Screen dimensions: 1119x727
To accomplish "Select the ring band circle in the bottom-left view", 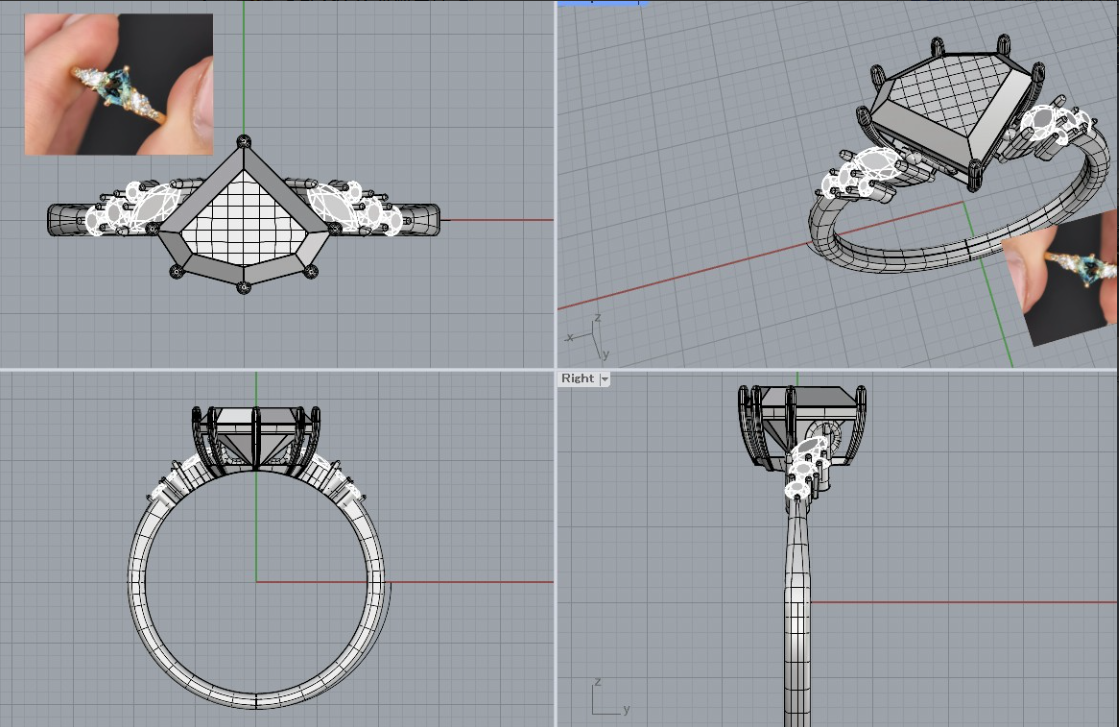I will (x=256, y=583).
